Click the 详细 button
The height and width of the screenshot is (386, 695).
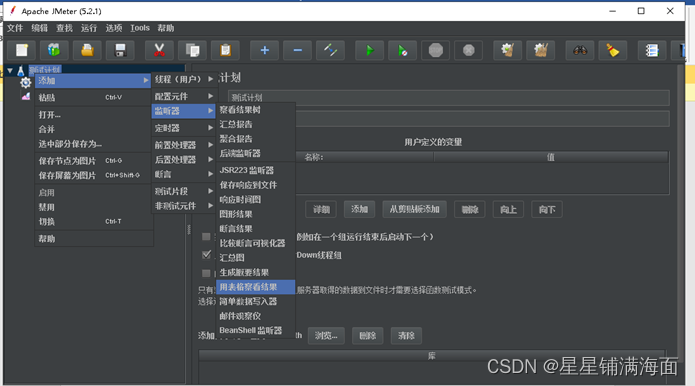point(321,210)
